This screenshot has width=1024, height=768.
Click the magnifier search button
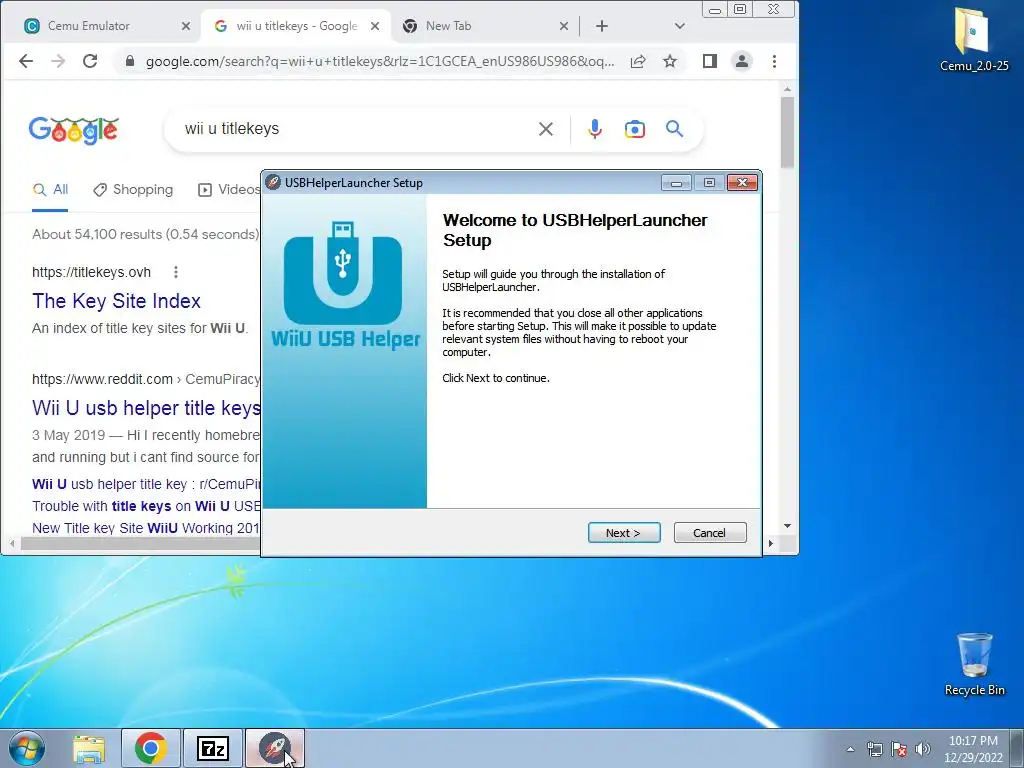pos(674,129)
